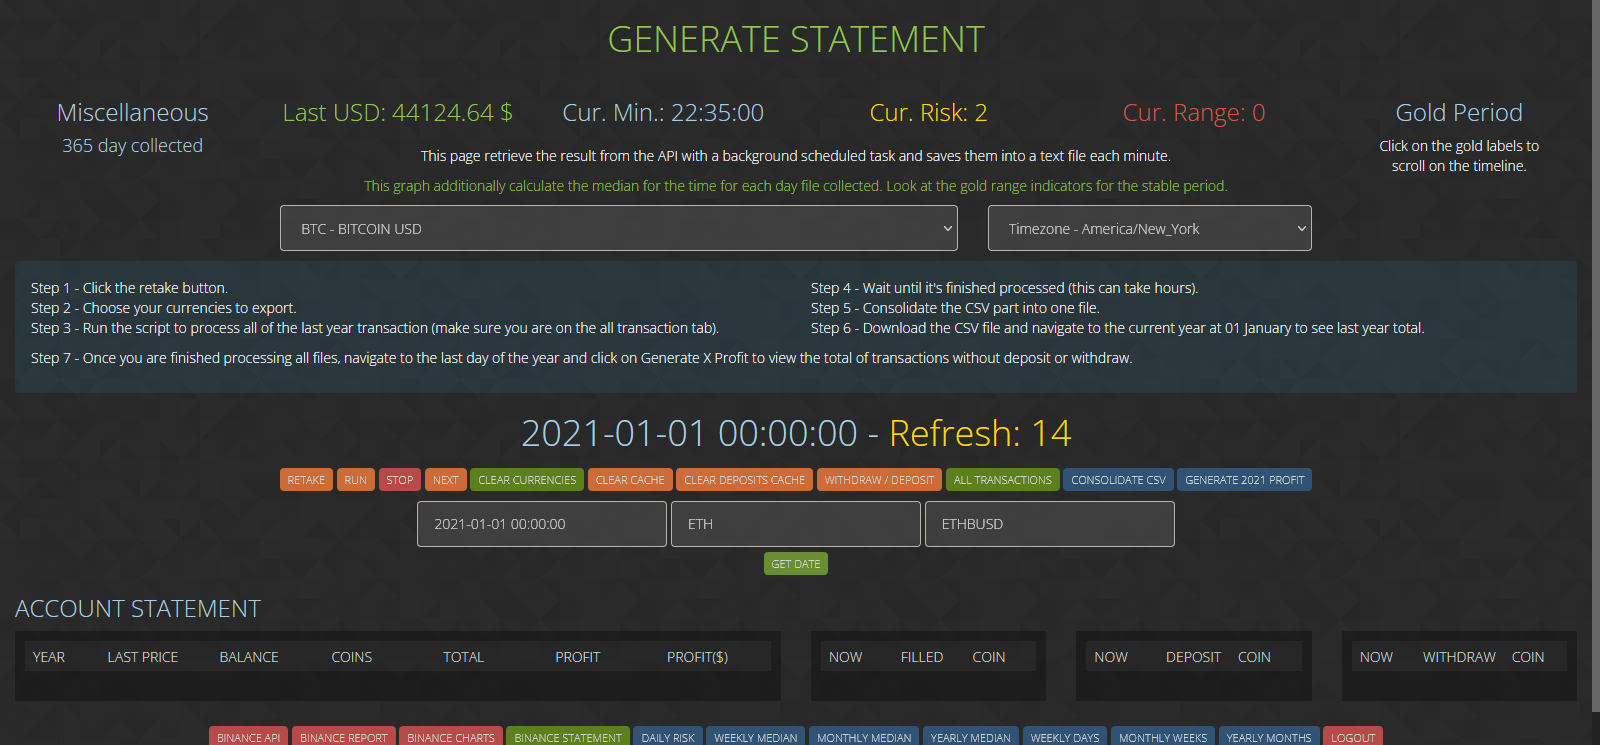Navigate to DAILY RISK page
This screenshot has height=745, width=1600.
[x=668, y=737]
